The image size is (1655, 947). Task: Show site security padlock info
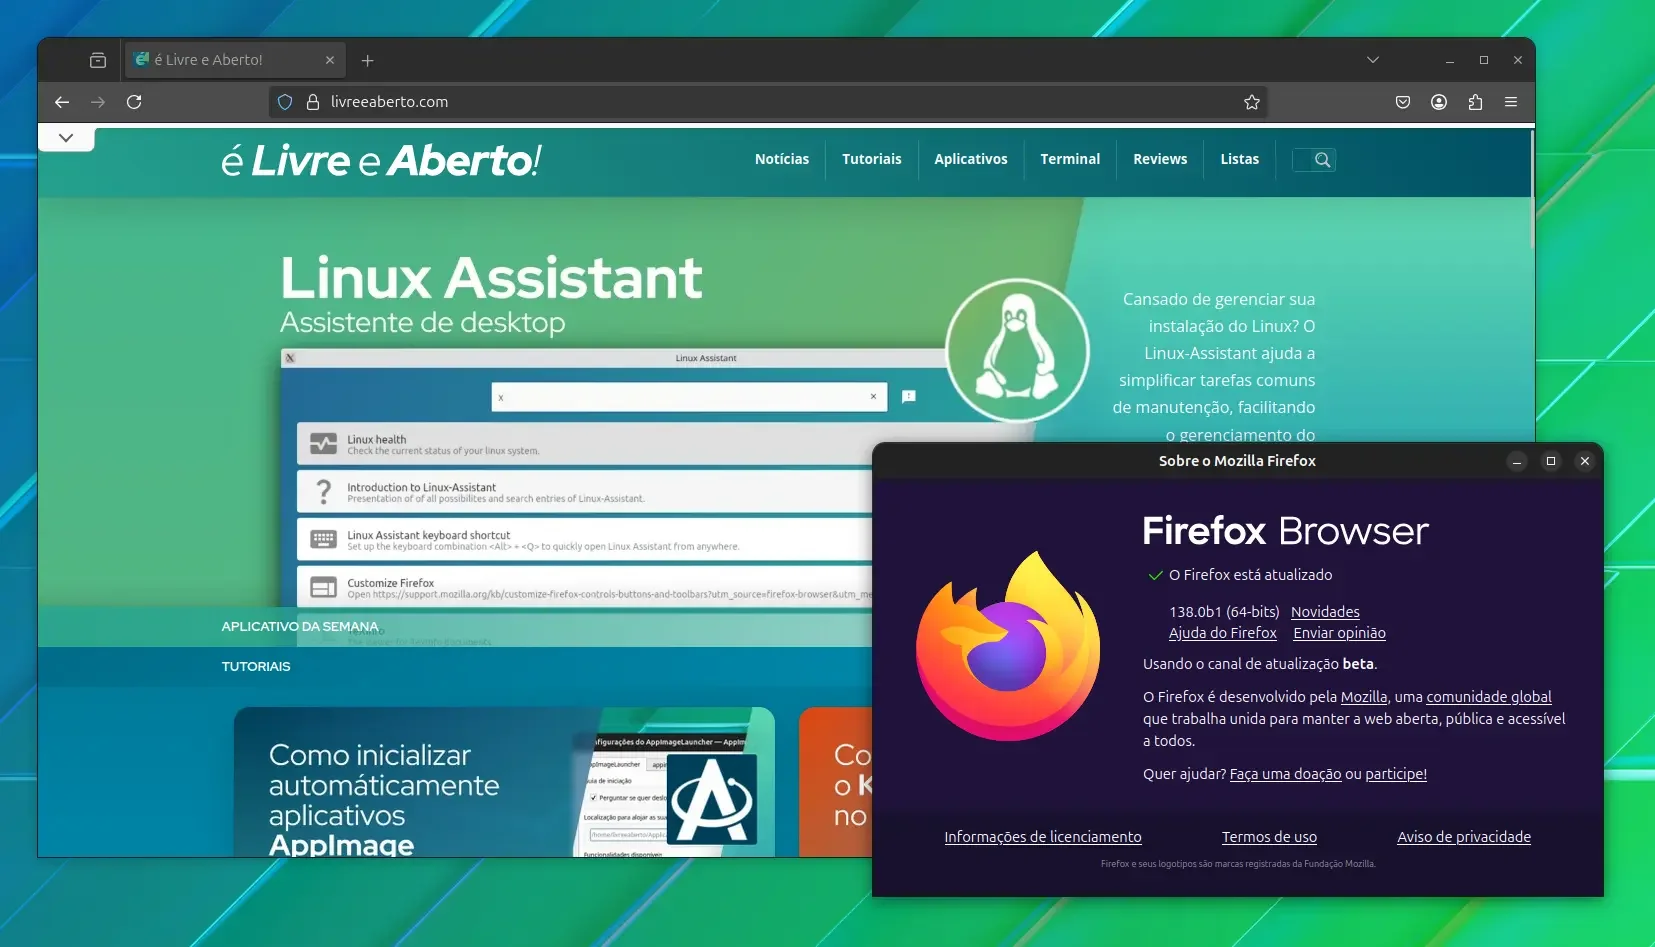point(313,102)
